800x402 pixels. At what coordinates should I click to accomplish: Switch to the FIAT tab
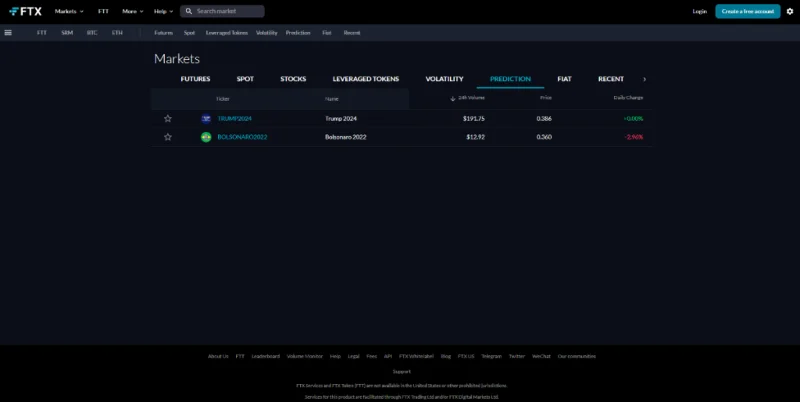[x=564, y=79]
